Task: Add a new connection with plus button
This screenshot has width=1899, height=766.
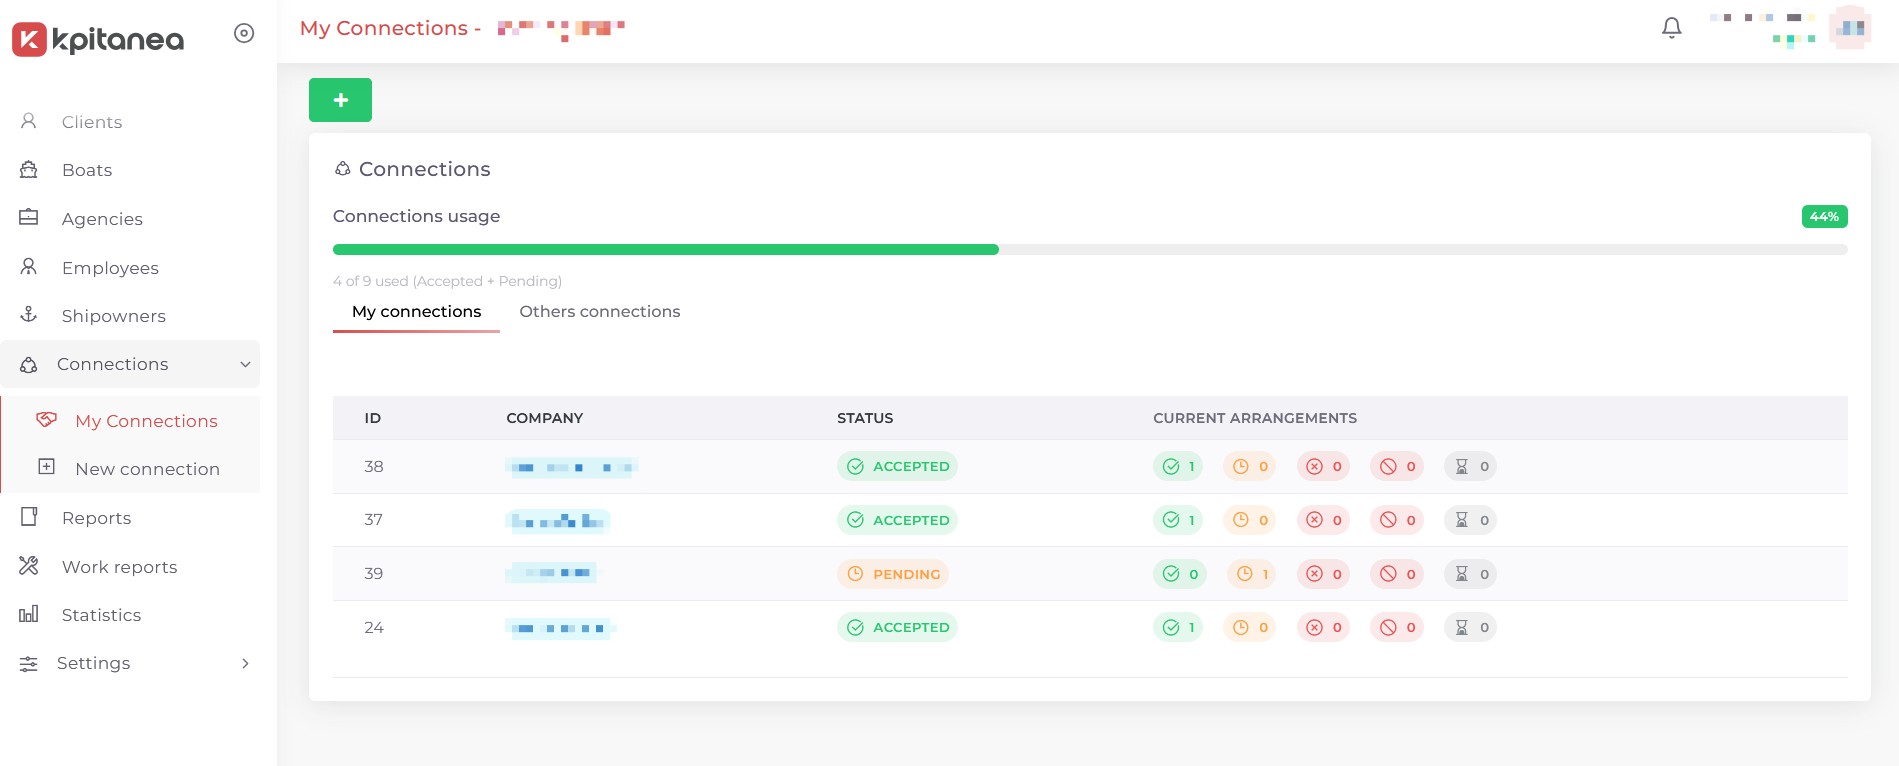Action: pos(340,100)
